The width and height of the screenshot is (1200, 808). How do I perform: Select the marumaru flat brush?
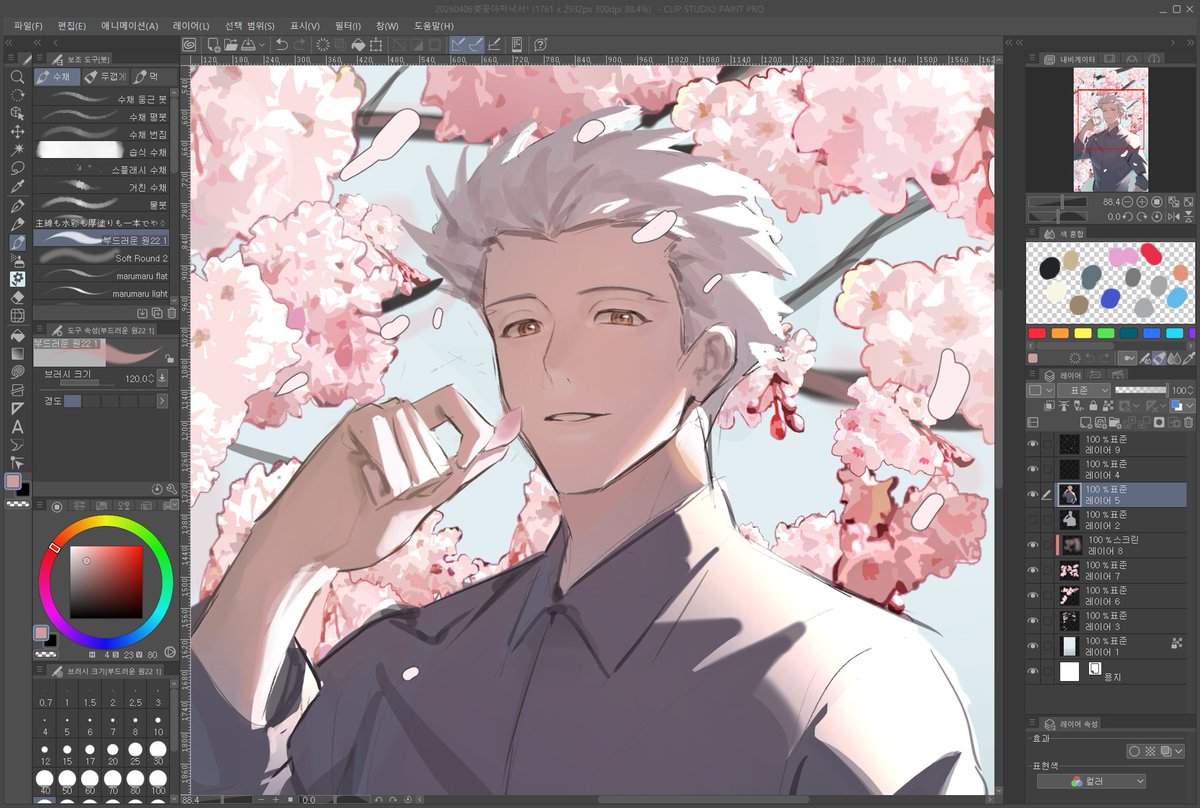pyautogui.click(x=102, y=276)
